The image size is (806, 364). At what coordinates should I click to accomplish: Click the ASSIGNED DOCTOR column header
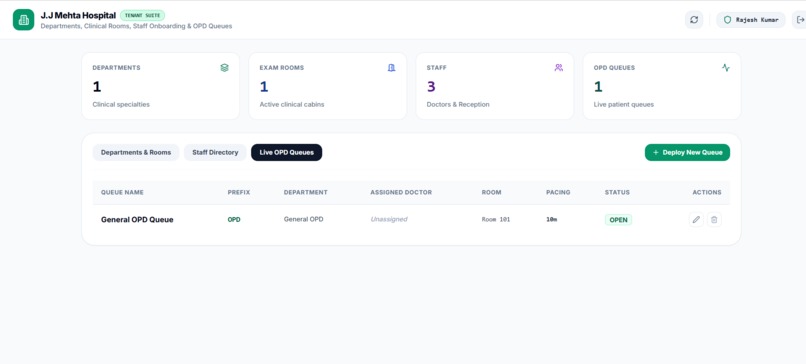coord(401,192)
